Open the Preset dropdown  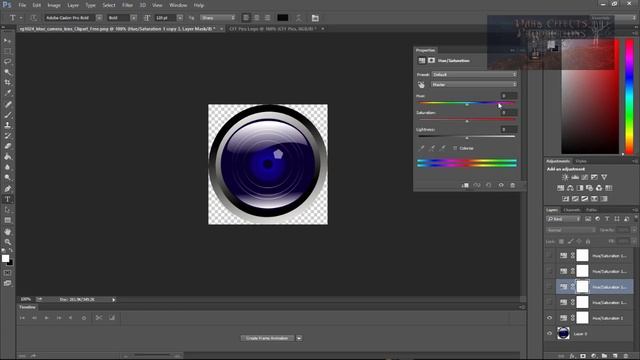(475, 75)
